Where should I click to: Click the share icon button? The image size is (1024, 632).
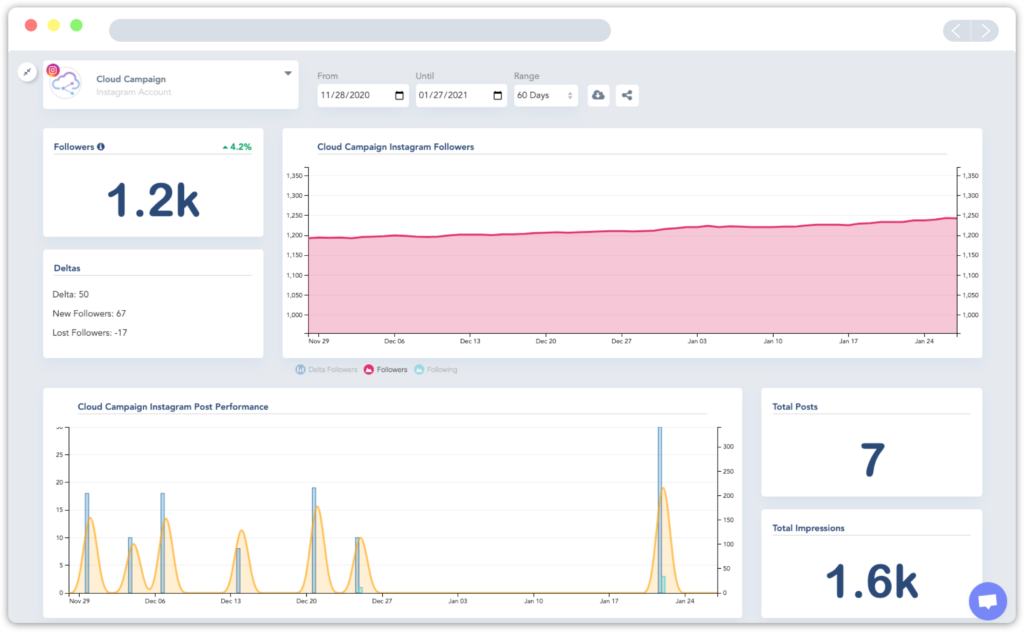tap(627, 95)
